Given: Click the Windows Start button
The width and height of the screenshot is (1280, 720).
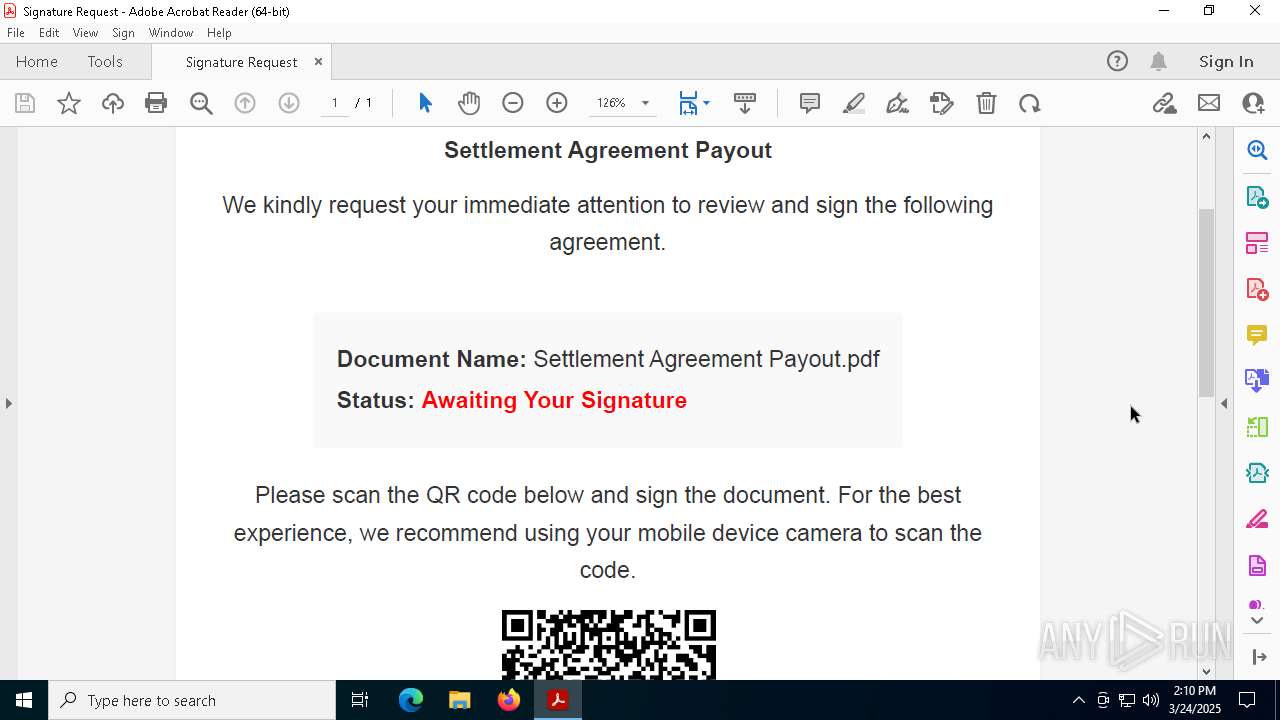Looking at the screenshot, I should click(24, 700).
